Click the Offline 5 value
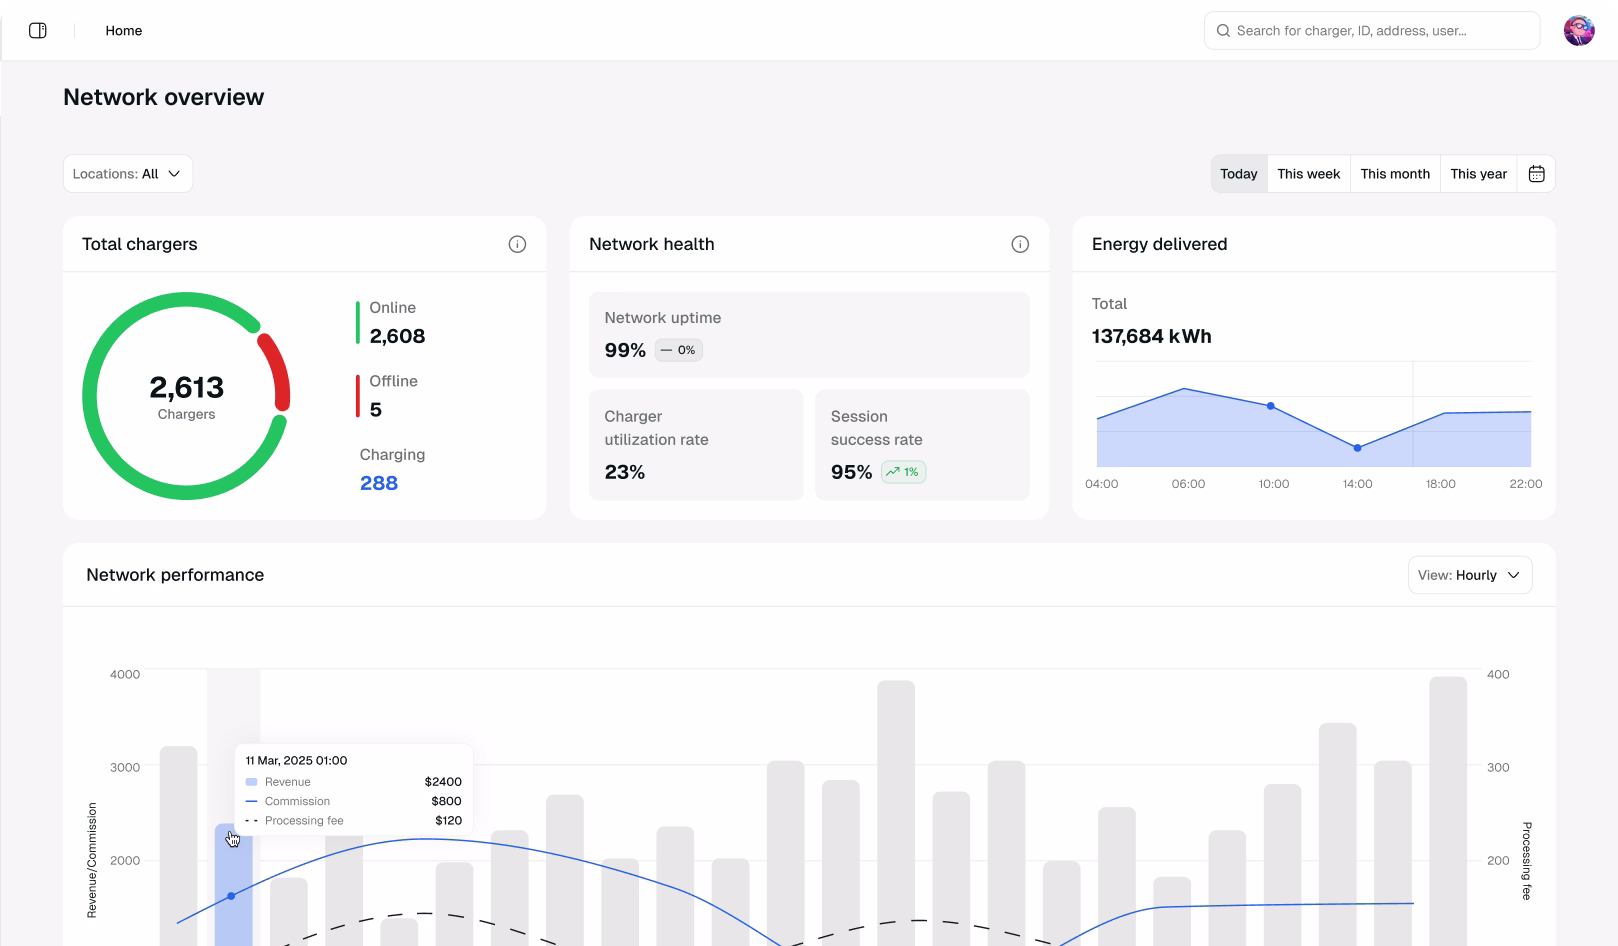1618x946 pixels. tap(376, 409)
